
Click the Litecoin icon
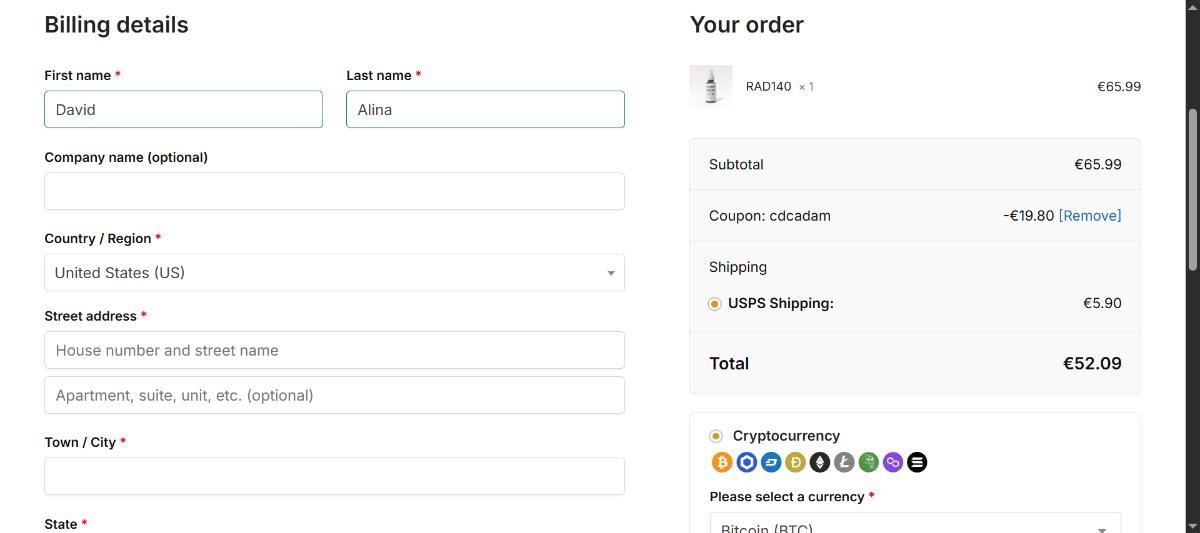[844, 462]
